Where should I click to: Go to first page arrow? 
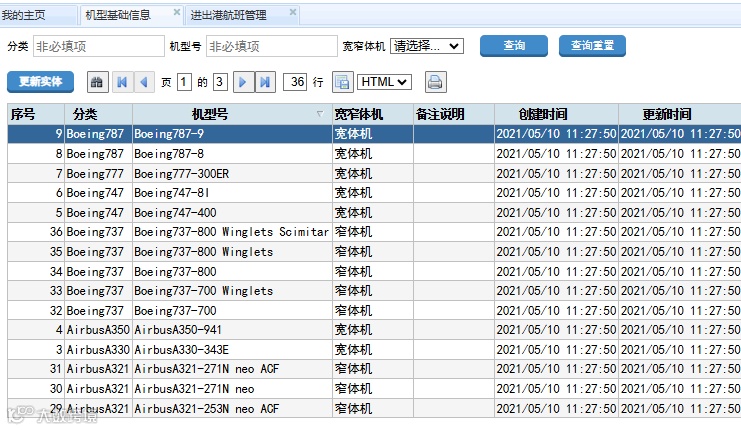click(122, 82)
